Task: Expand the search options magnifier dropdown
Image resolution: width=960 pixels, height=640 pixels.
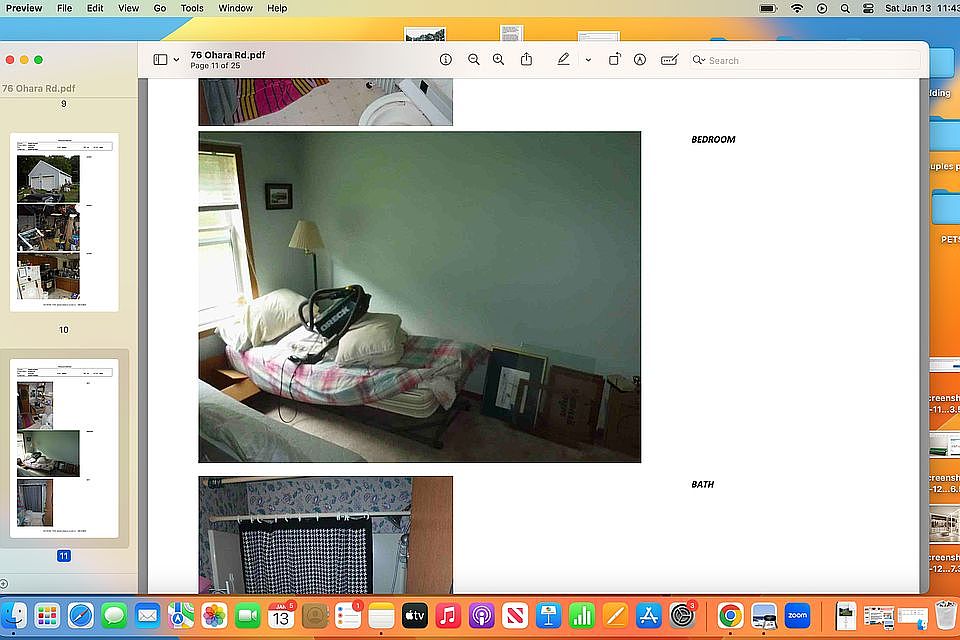Action: [x=698, y=60]
